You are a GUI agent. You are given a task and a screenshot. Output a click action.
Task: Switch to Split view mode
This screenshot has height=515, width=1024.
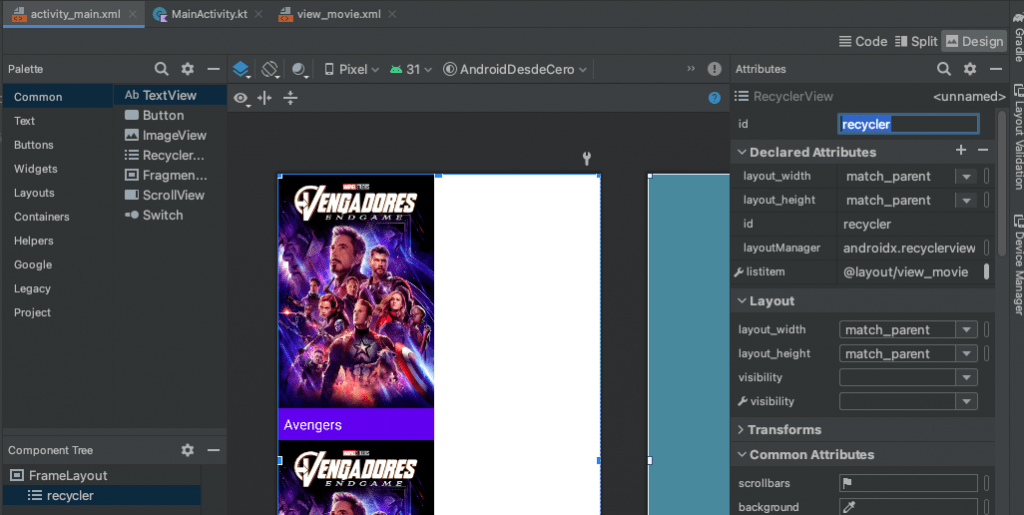pyautogui.click(x=916, y=41)
